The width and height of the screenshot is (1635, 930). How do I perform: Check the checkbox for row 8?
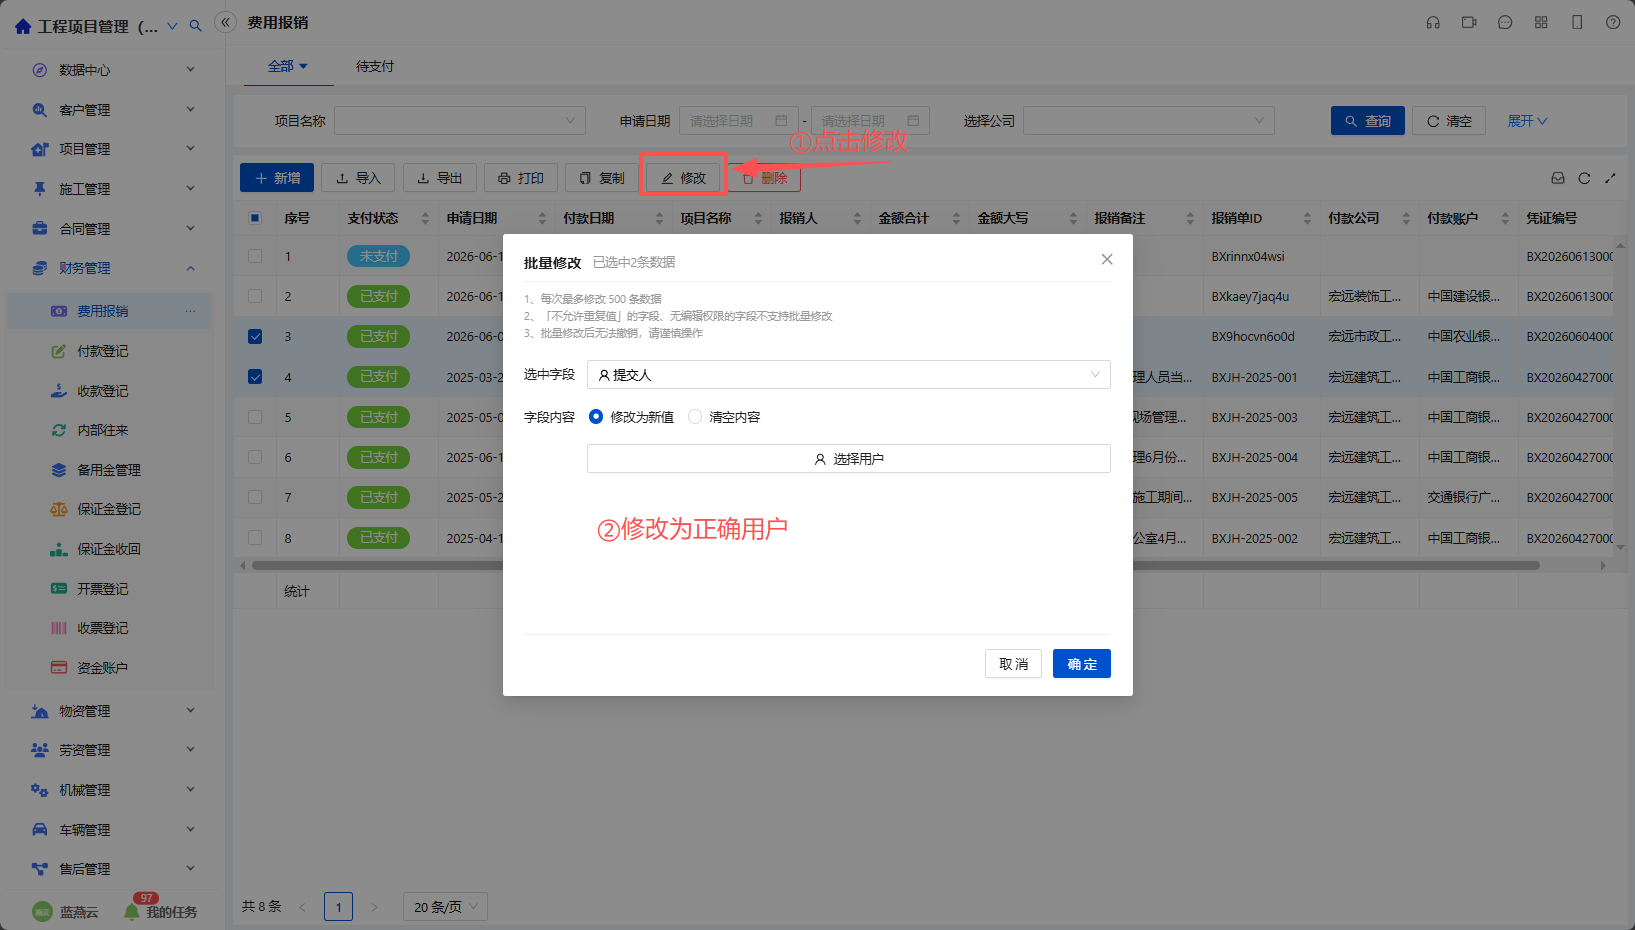pyautogui.click(x=255, y=537)
